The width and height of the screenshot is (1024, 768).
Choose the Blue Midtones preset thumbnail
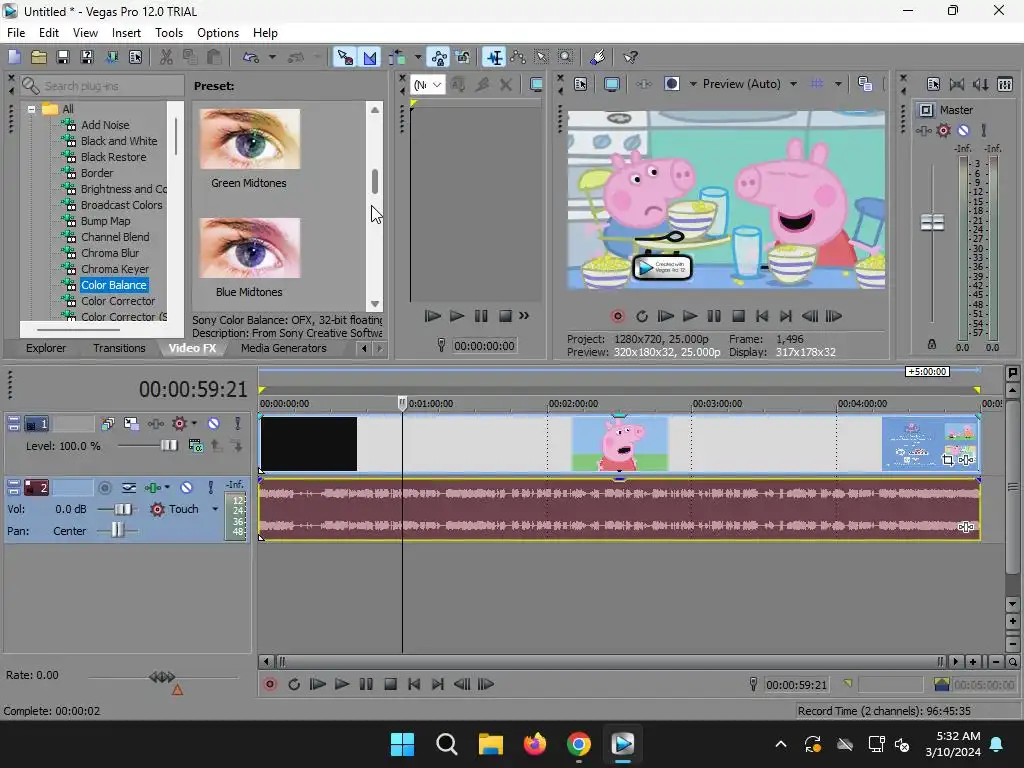pos(249,248)
